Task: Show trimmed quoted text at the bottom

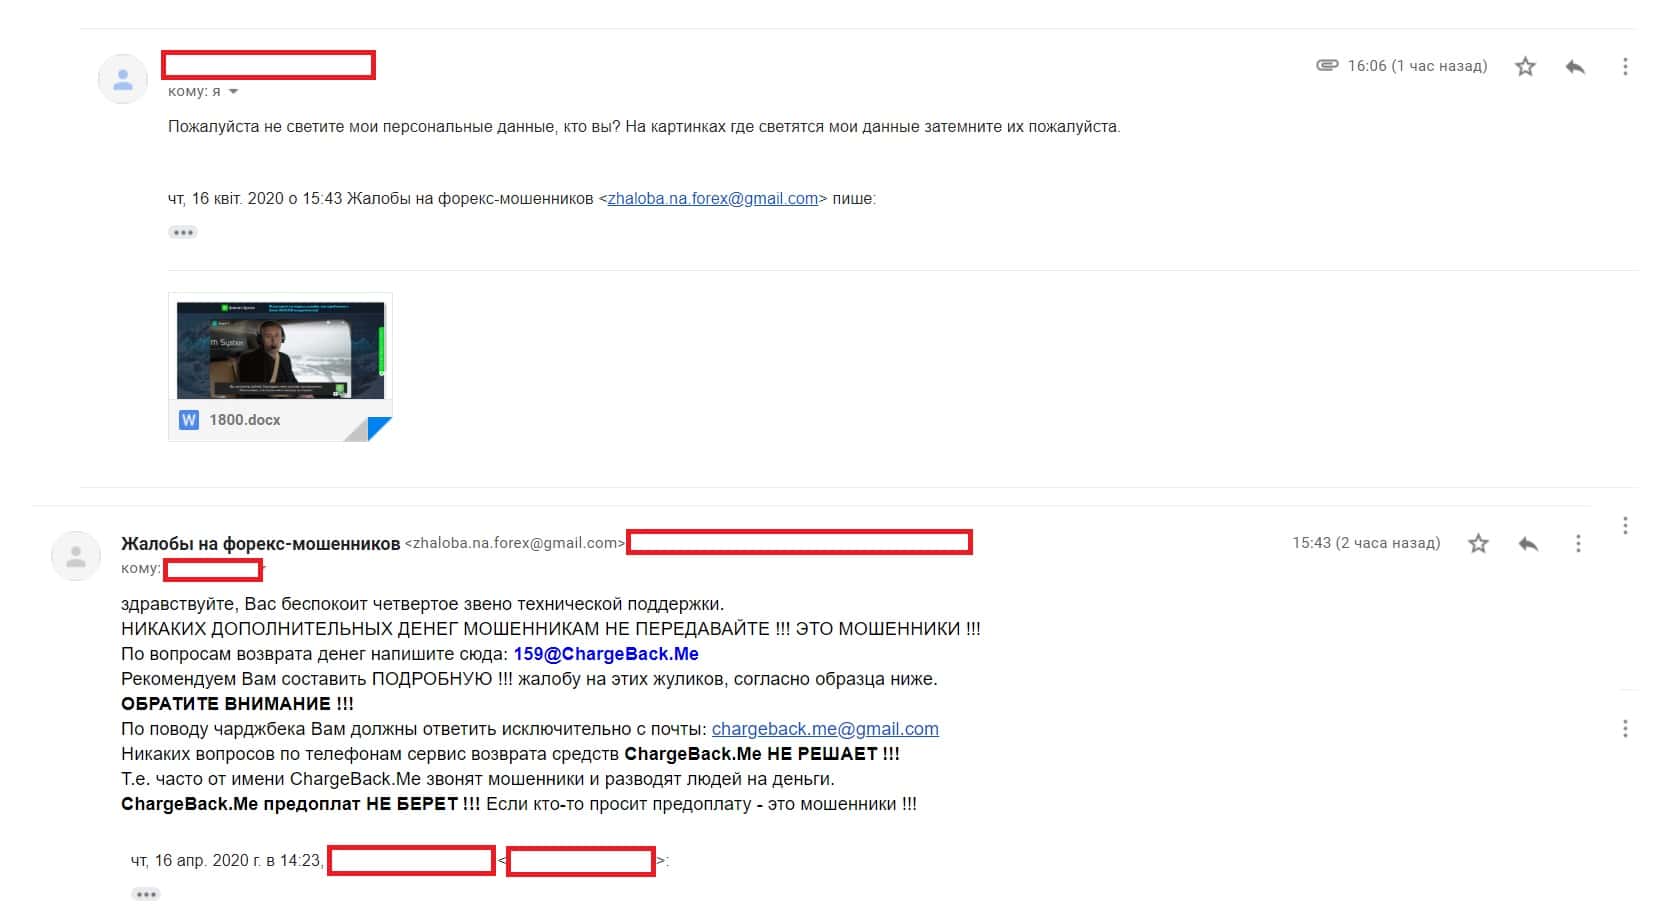Action: [146, 894]
